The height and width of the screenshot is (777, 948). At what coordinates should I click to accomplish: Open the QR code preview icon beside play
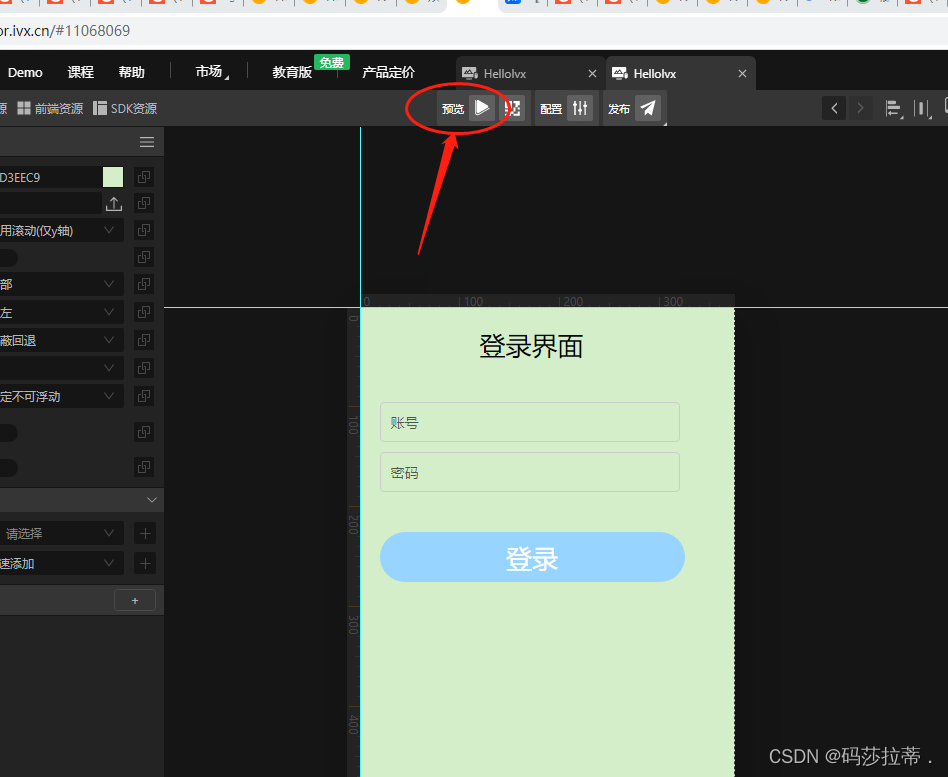pyautogui.click(x=513, y=108)
